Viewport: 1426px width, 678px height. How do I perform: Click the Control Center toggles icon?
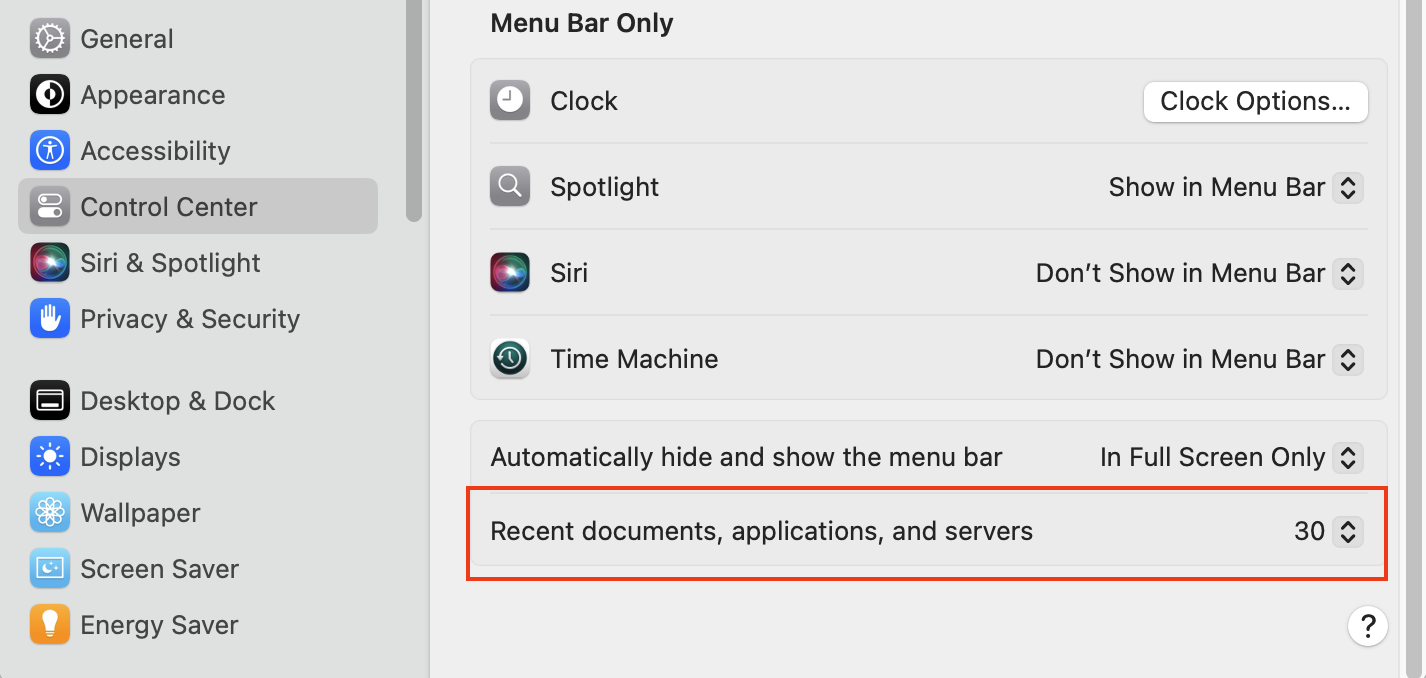point(50,207)
